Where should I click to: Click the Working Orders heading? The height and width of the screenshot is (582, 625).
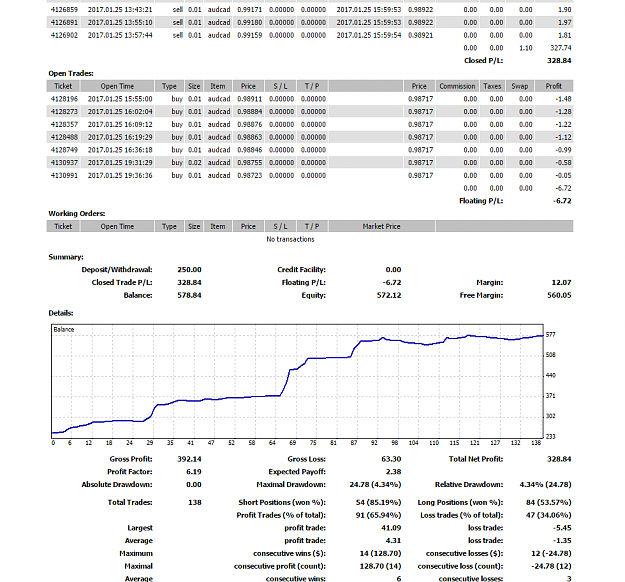(x=77, y=214)
